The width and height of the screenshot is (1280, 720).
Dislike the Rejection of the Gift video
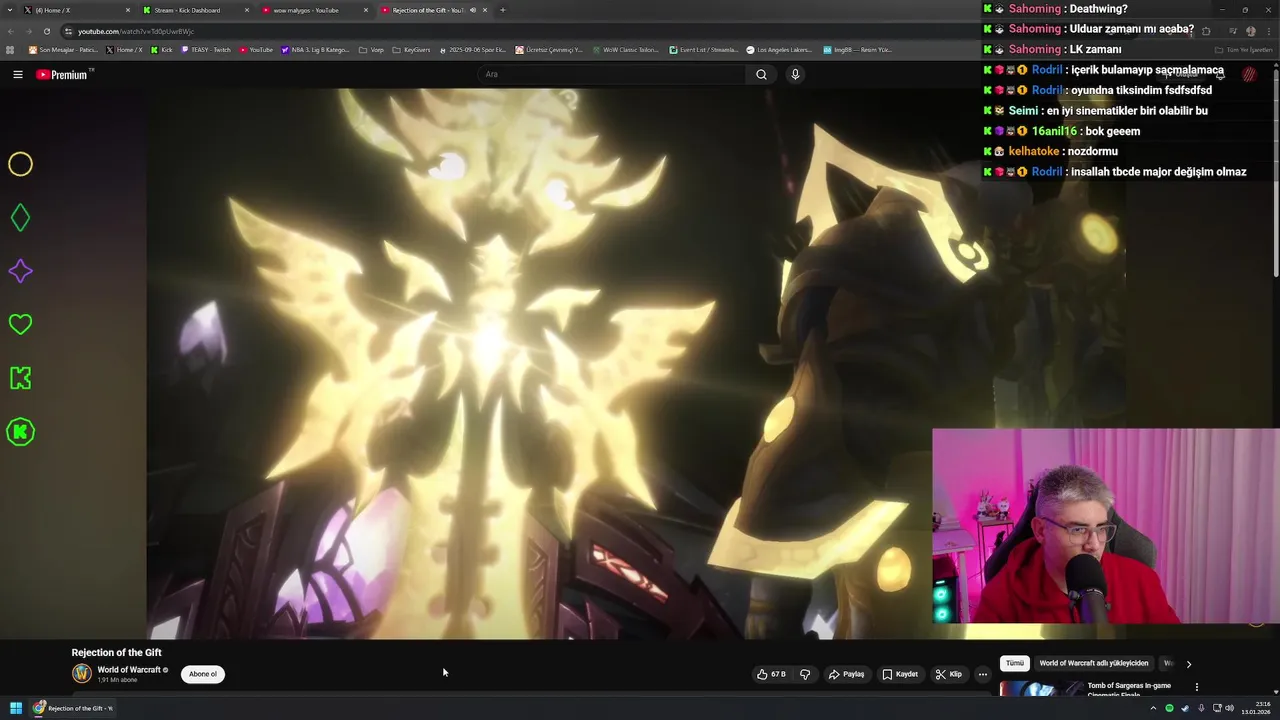(805, 674)
